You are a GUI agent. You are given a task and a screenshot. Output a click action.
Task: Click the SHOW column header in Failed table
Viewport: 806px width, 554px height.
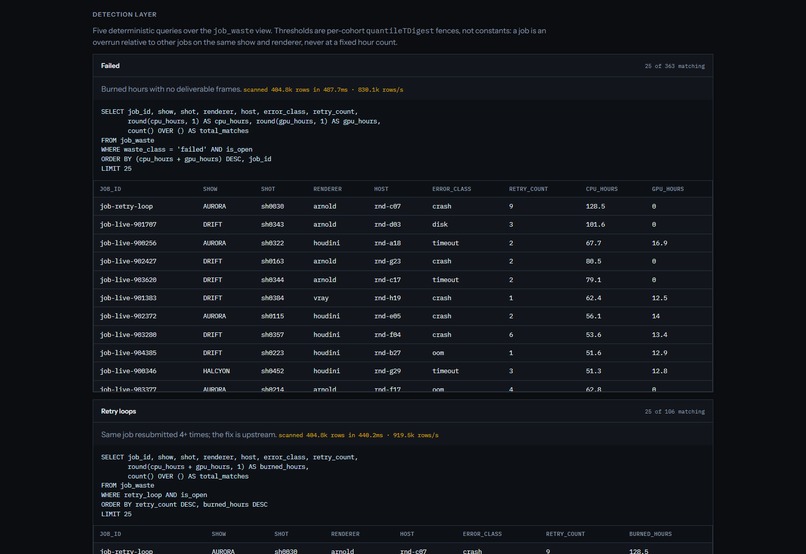click(x=210, y=189)
